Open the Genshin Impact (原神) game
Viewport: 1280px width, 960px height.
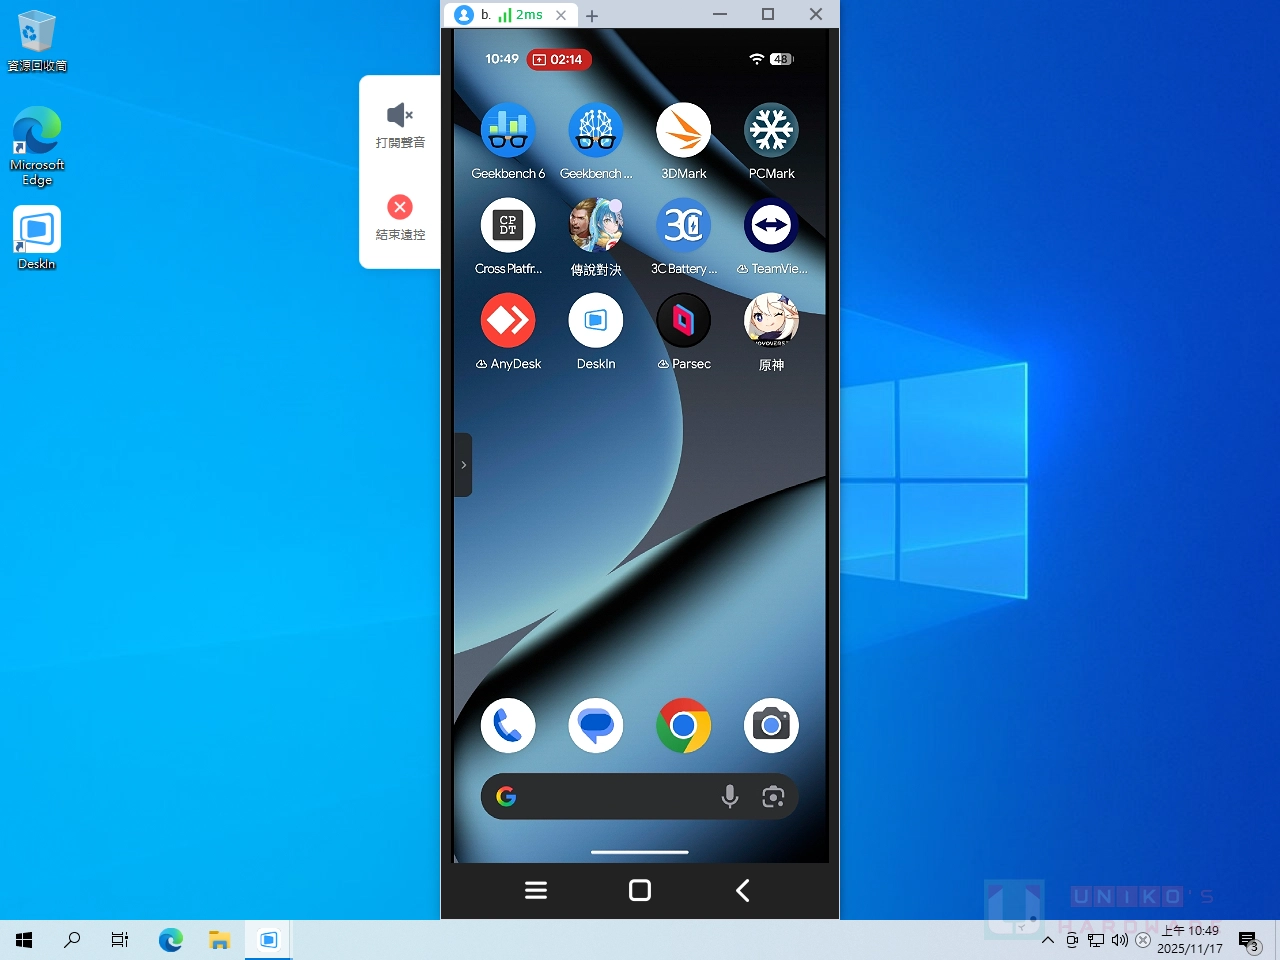point(771,321)
